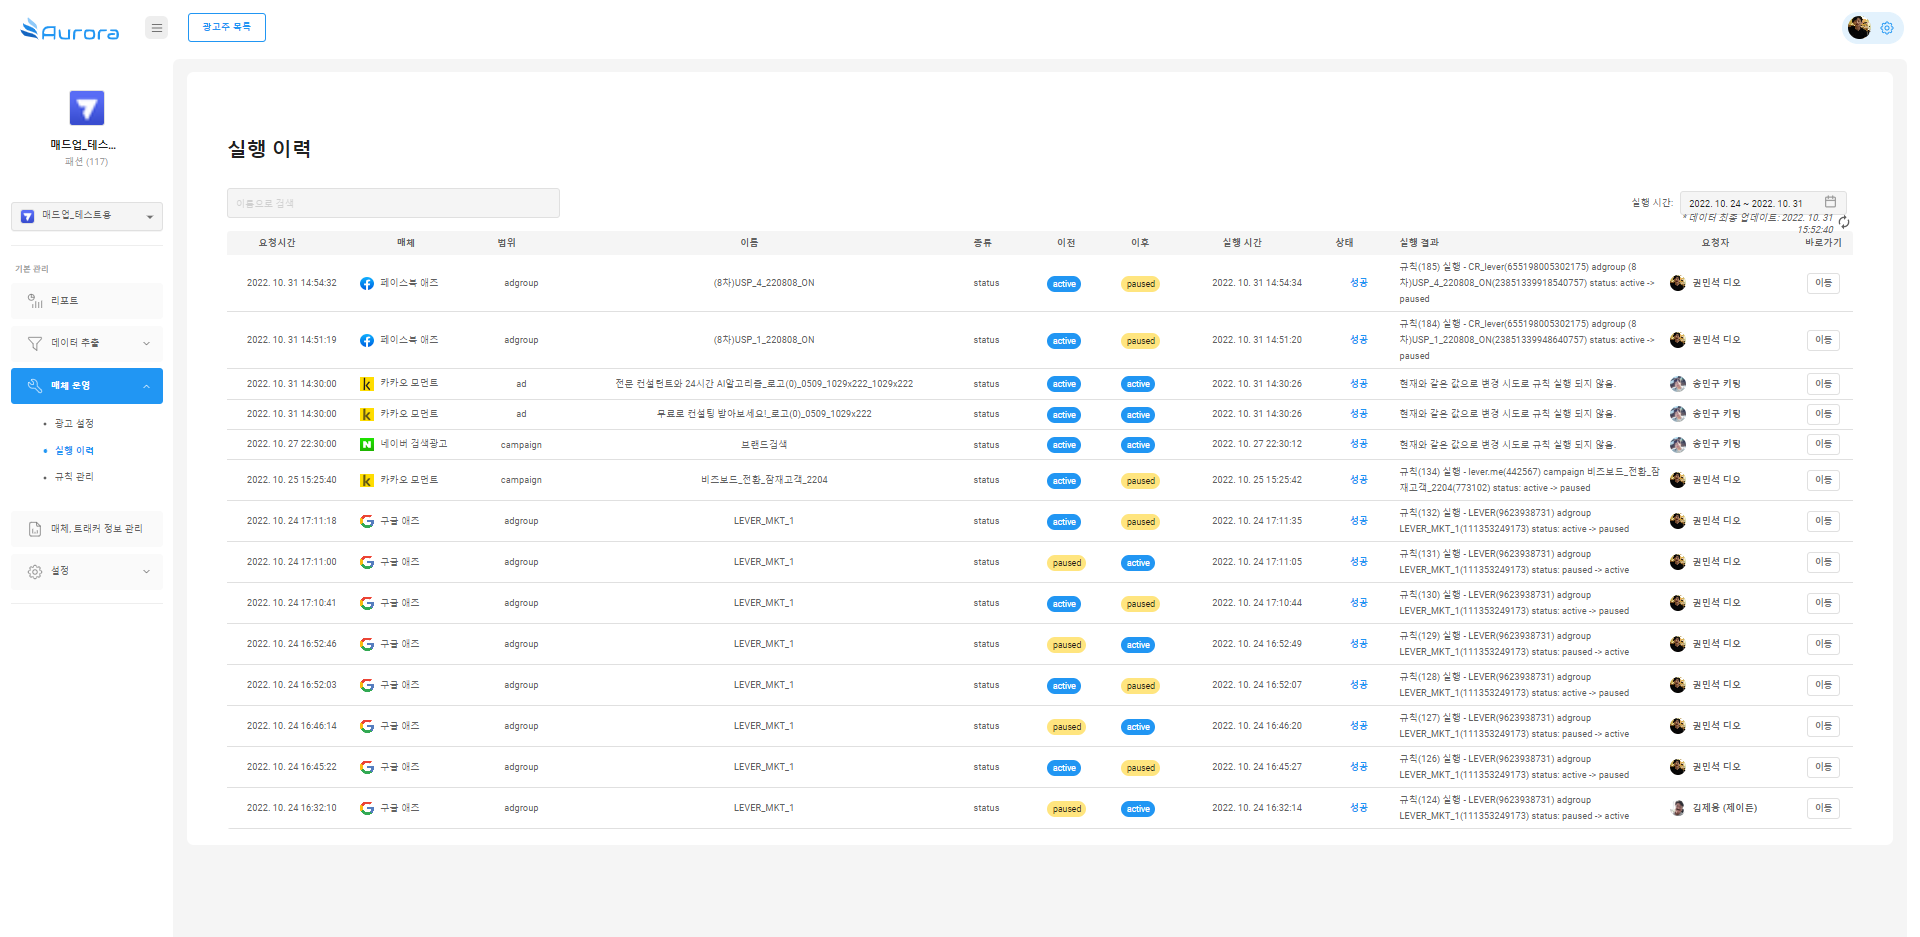The height and width of the screenshot is (937, 1920).
Task: Expand the 설정 sidebar section
Action: [87, 571]
